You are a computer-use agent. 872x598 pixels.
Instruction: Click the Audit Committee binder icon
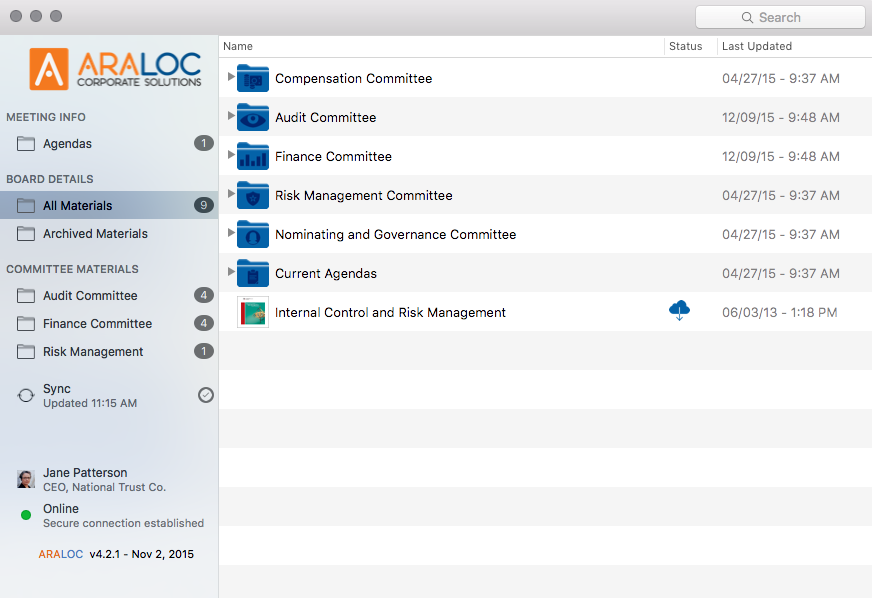point(252,117)
